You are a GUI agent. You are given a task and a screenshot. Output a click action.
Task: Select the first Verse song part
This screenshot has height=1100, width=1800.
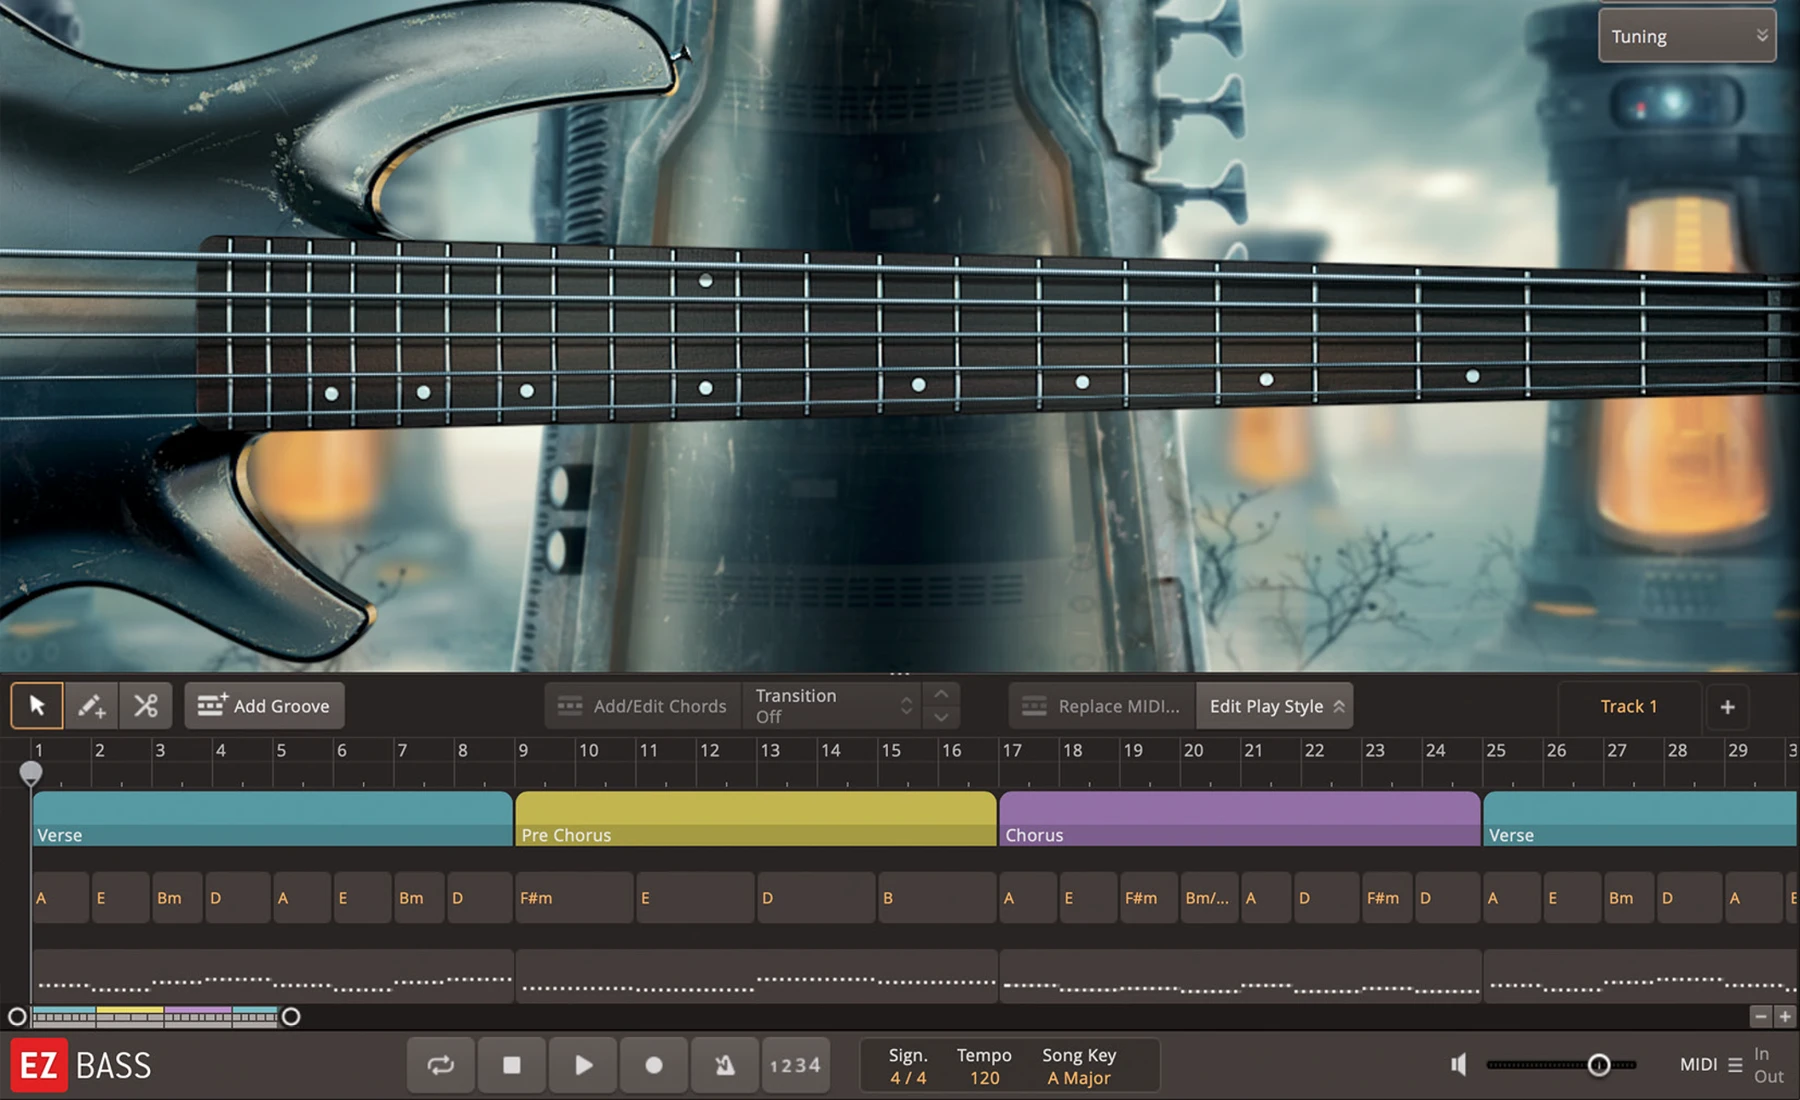tap(272, 819)
